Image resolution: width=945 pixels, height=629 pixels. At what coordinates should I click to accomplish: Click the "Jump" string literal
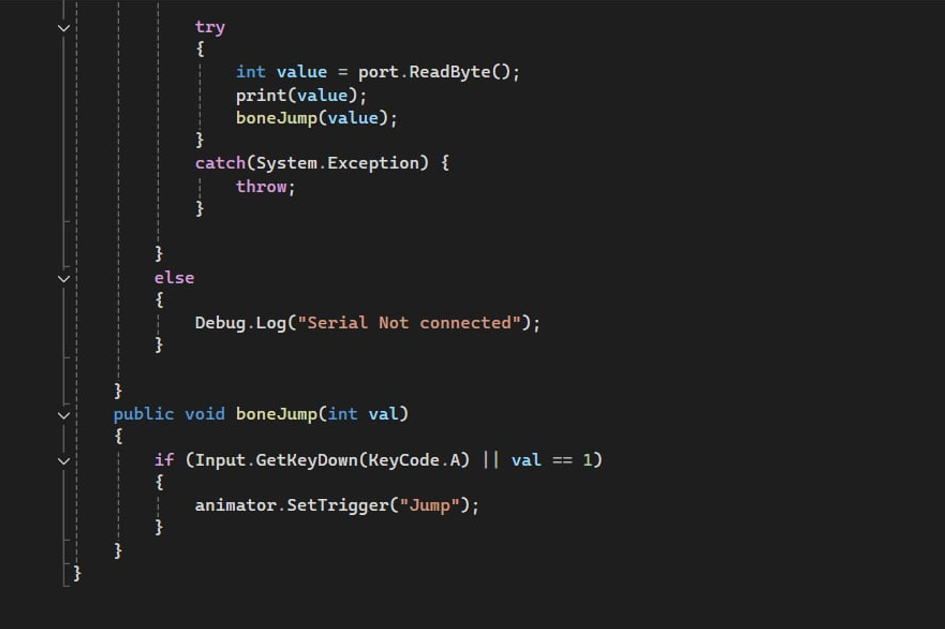point(429,505)
